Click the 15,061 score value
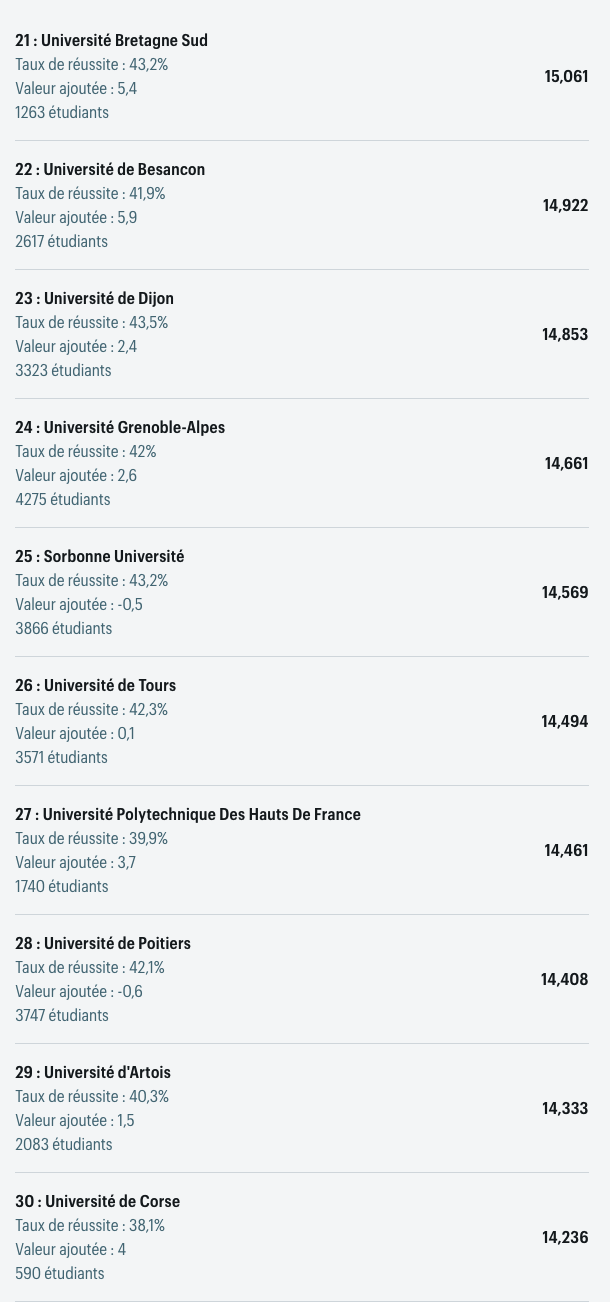The width and height of the screenshot is (610, 1302). [566, 77]
